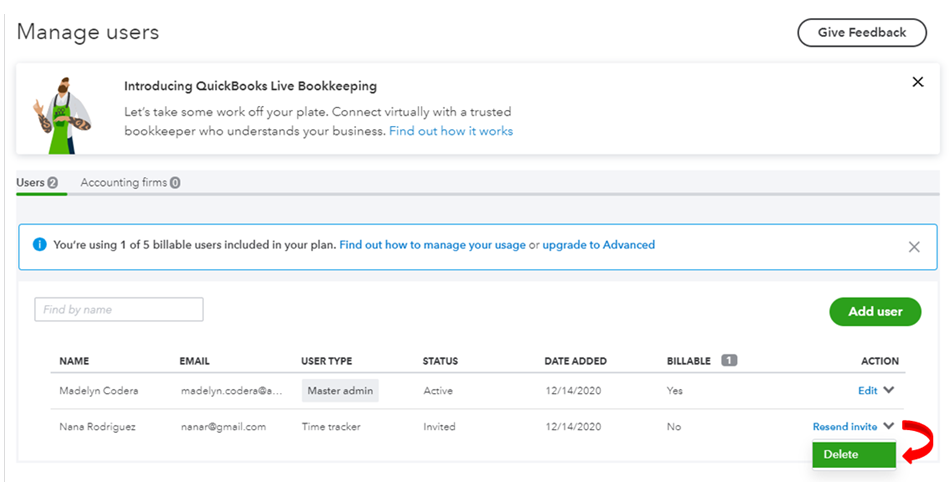Click the Give Feedback button
949x482 pixels.
click(862, 33)
